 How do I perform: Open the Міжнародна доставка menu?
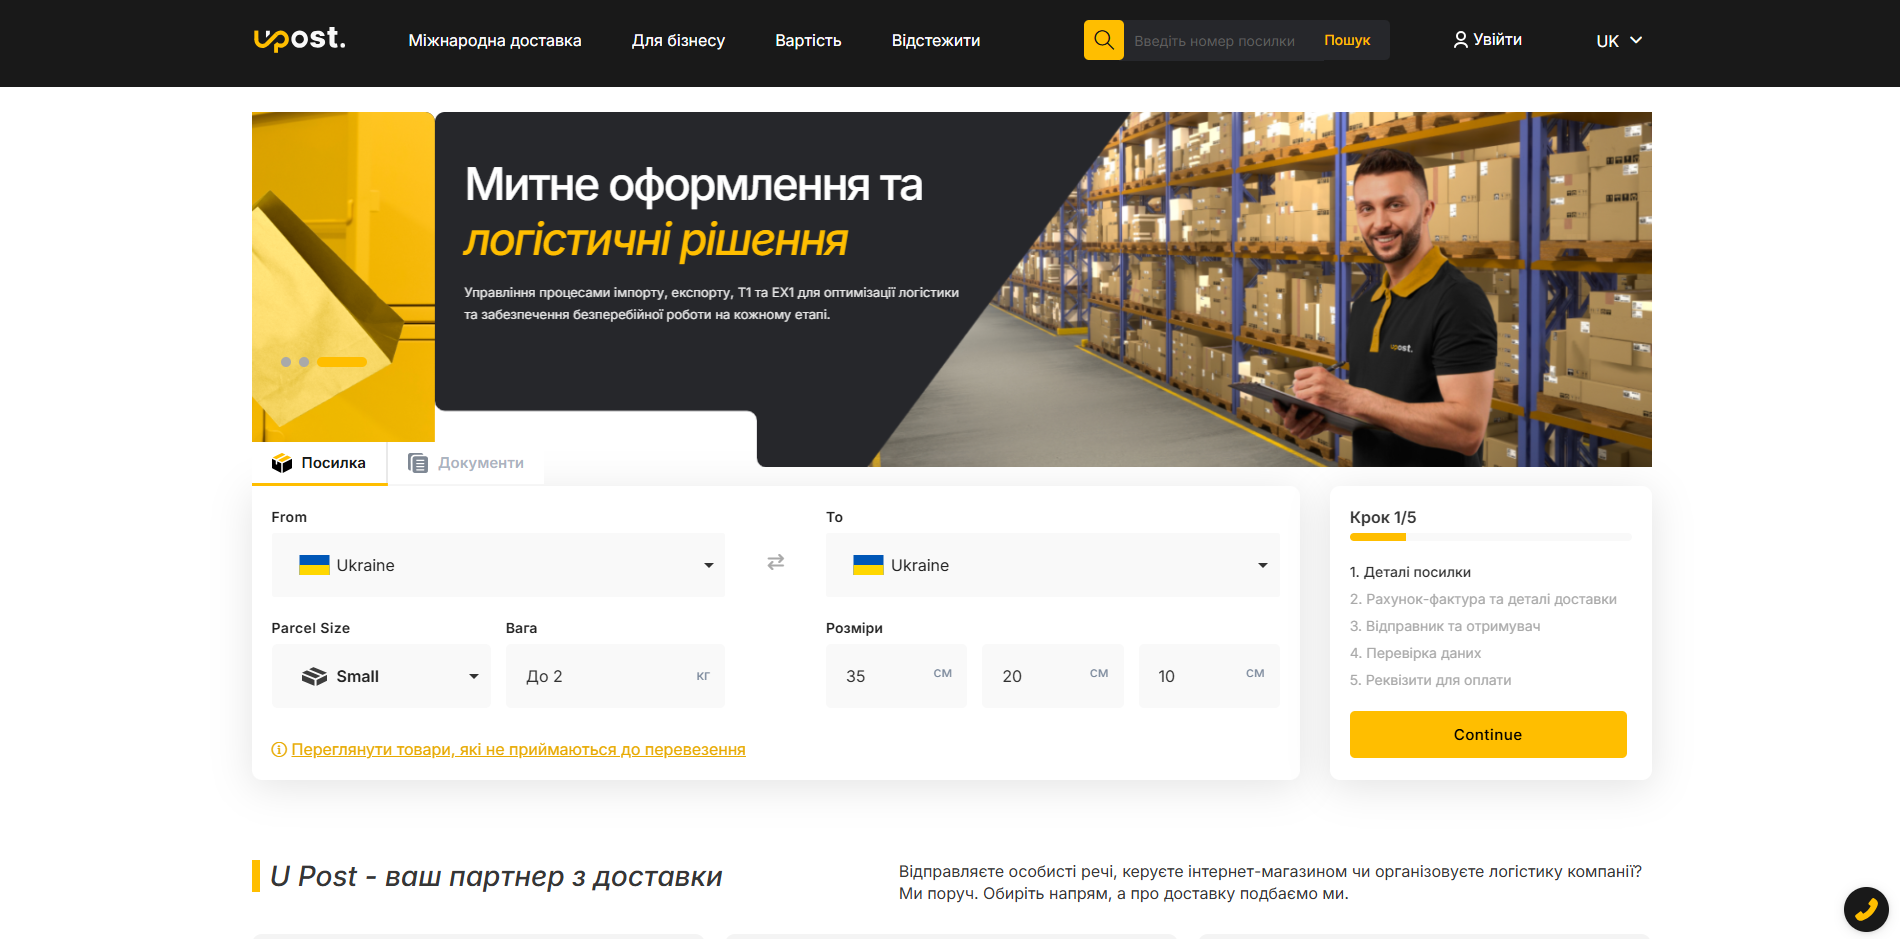(x=495, y=40)
